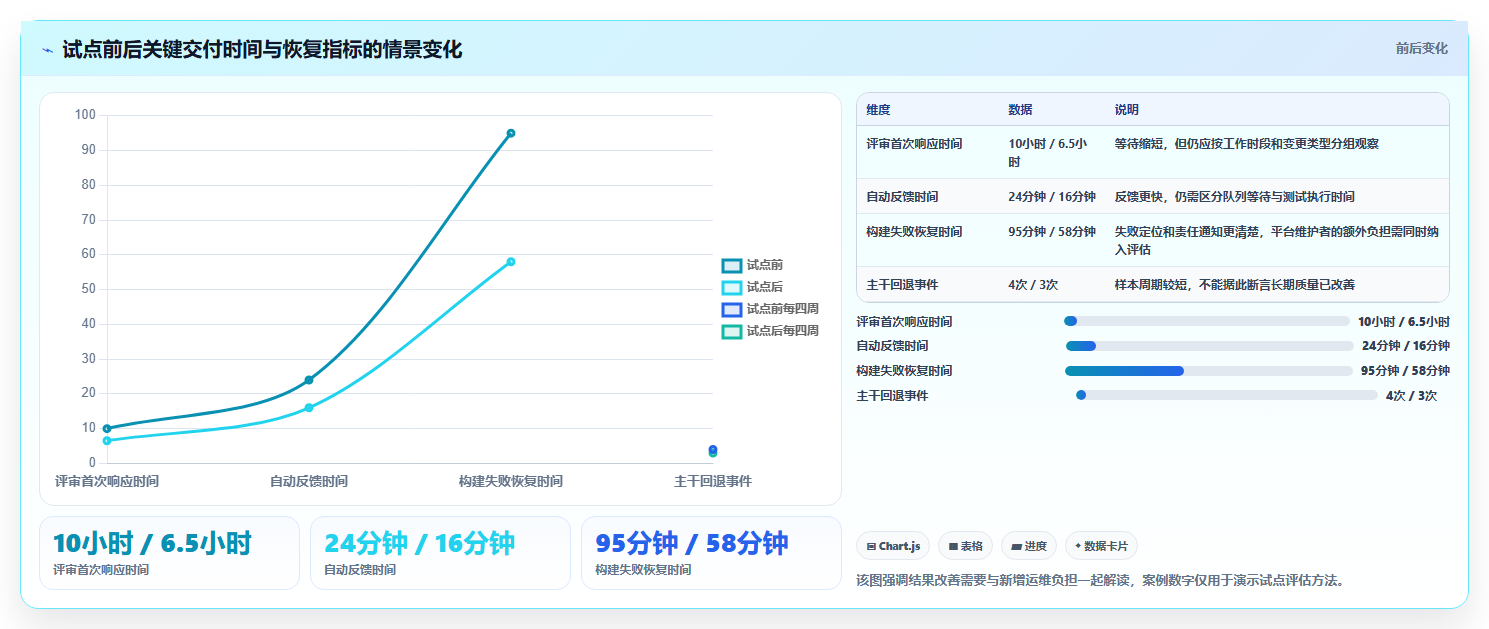
Task: Click the 等待缩短 explanation cell
Action: 1246,144
